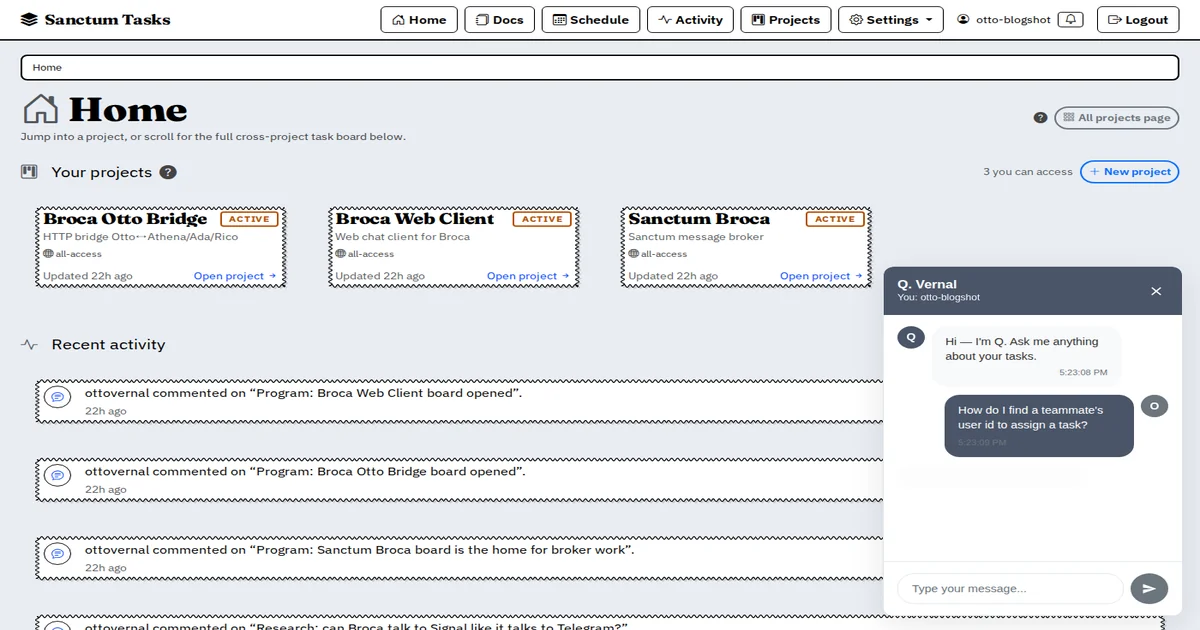Click the help icon next to Your projects

168,172
